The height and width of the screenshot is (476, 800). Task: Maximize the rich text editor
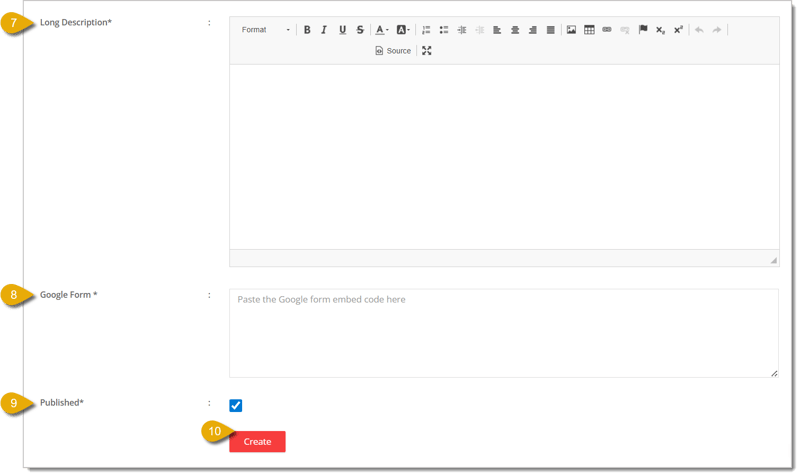(427, 51)
